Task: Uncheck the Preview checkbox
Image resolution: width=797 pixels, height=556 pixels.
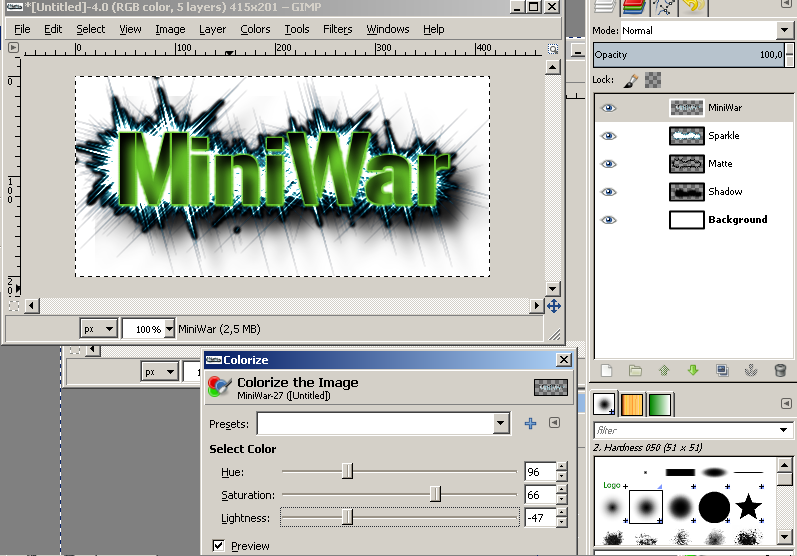Action: 219,545
